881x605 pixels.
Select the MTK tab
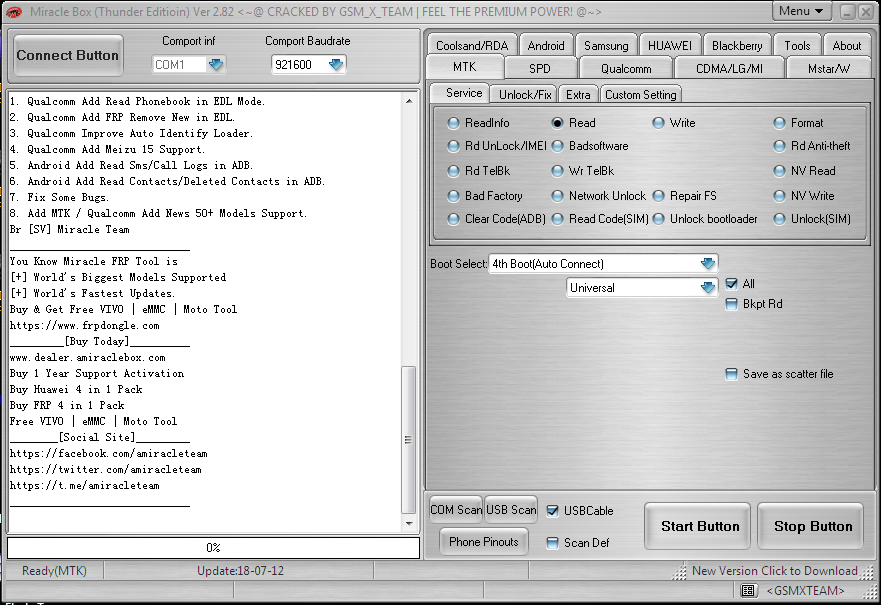465,67
